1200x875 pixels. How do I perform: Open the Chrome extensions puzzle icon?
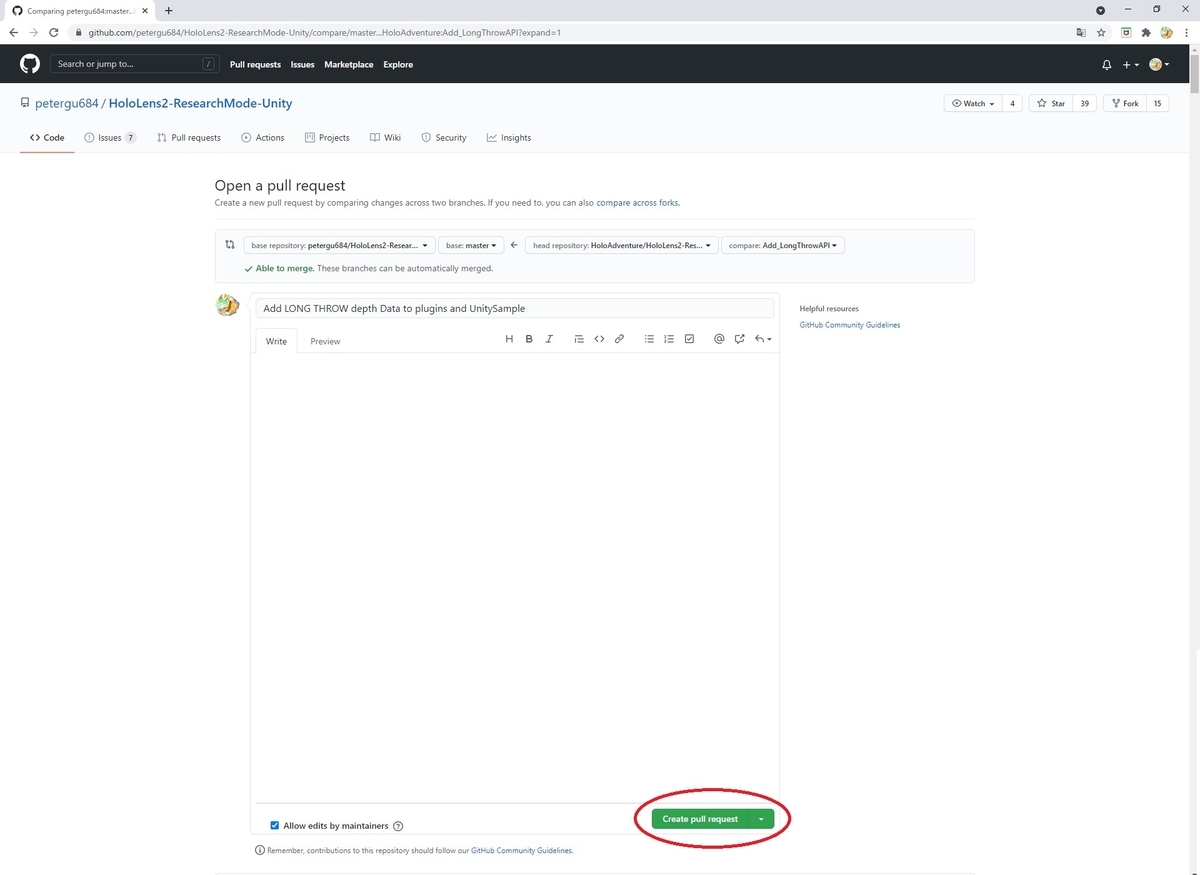1146,32
